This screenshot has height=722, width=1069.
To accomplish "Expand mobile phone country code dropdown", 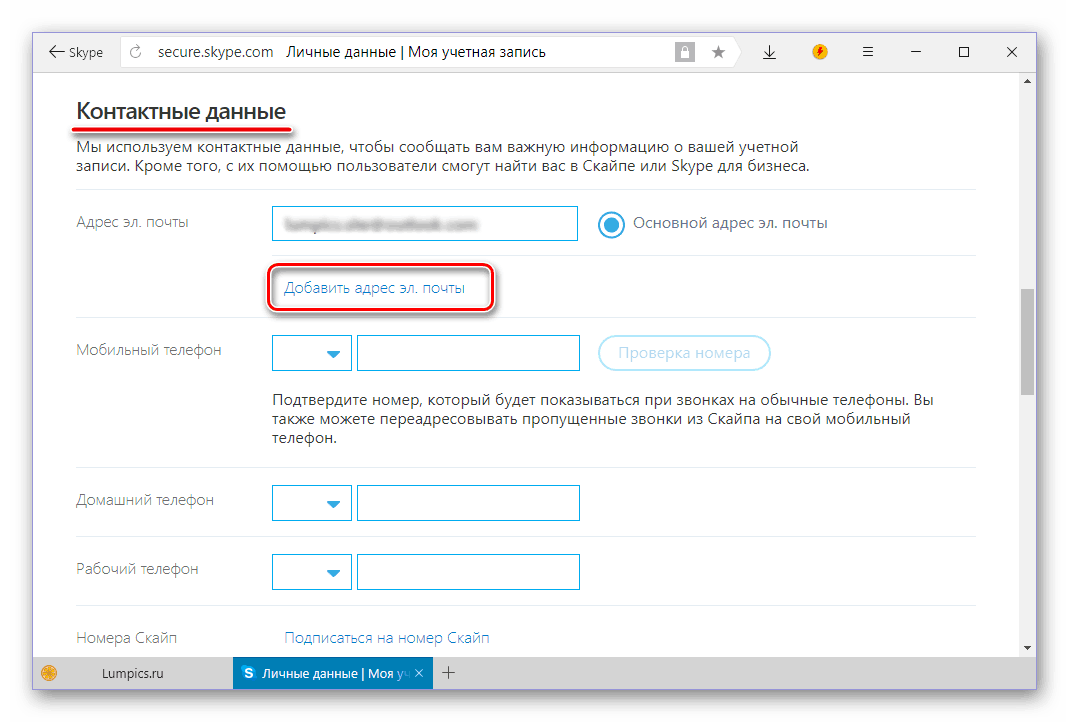I will coord(312,353).
